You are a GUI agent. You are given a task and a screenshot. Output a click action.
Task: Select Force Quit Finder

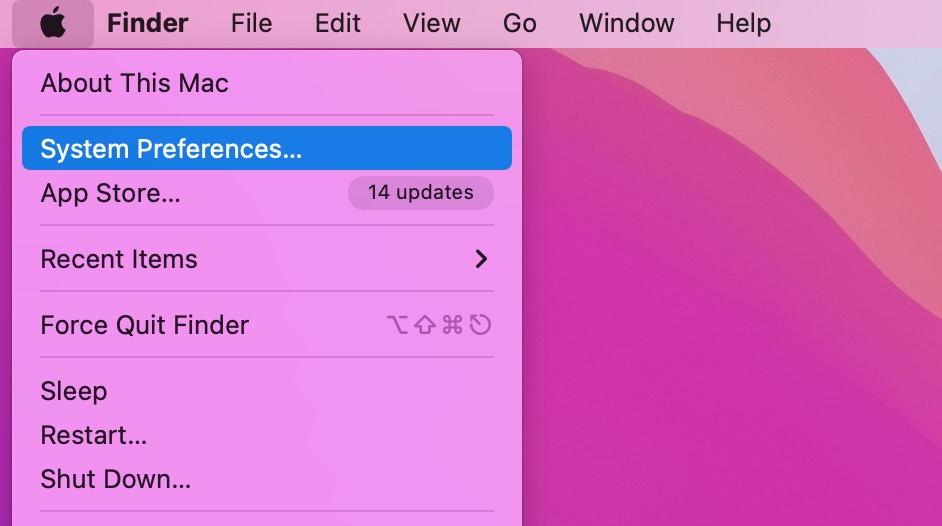pos(267,325)
